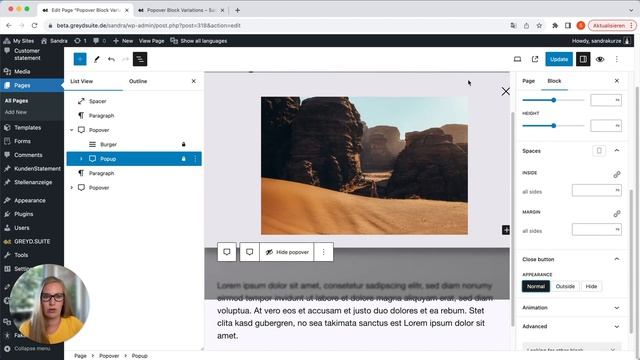The height and width of the screenshot is (360, 640).
Task: Toggle the block inserter plus button
Action: coord(80,59)
